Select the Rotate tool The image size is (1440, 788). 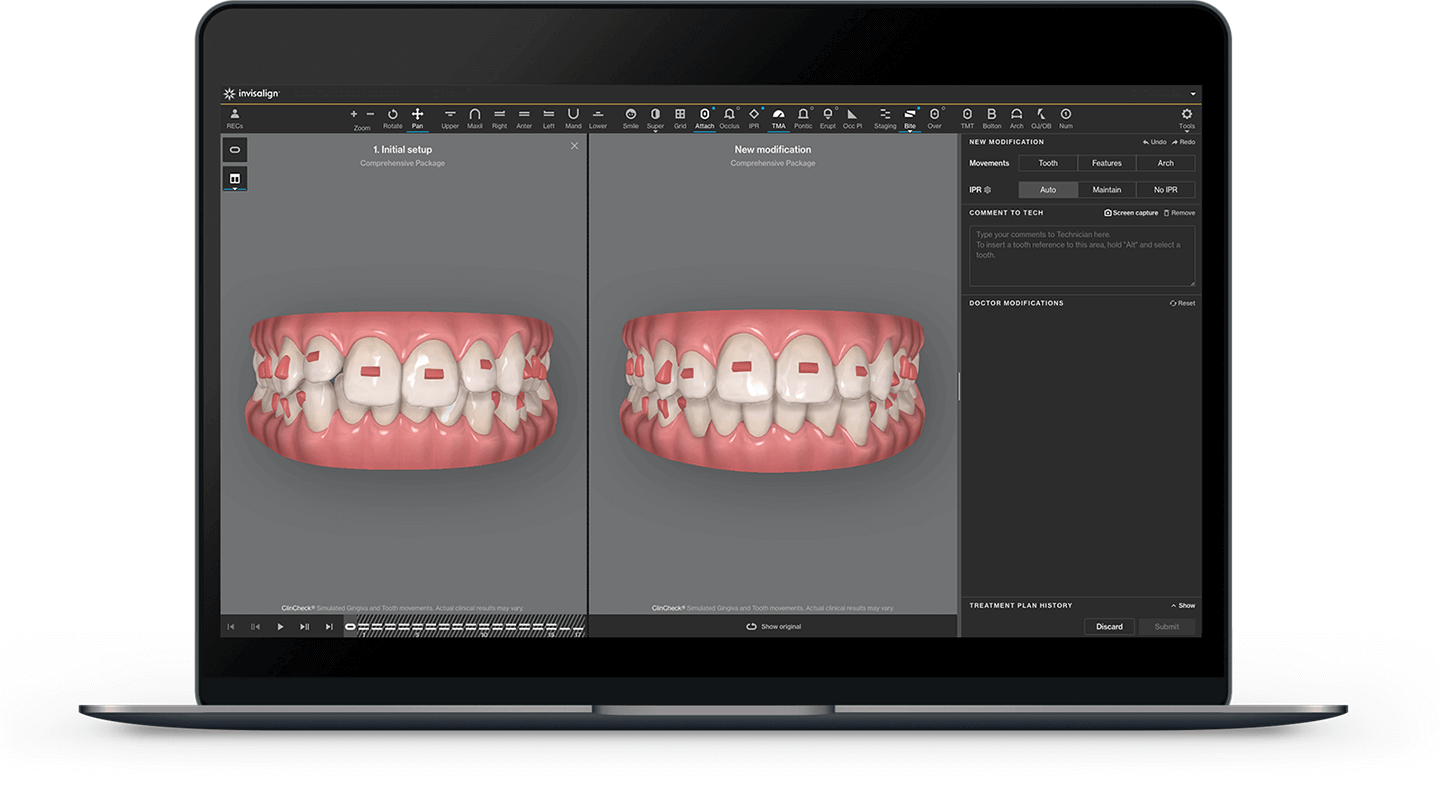[392, 118]
